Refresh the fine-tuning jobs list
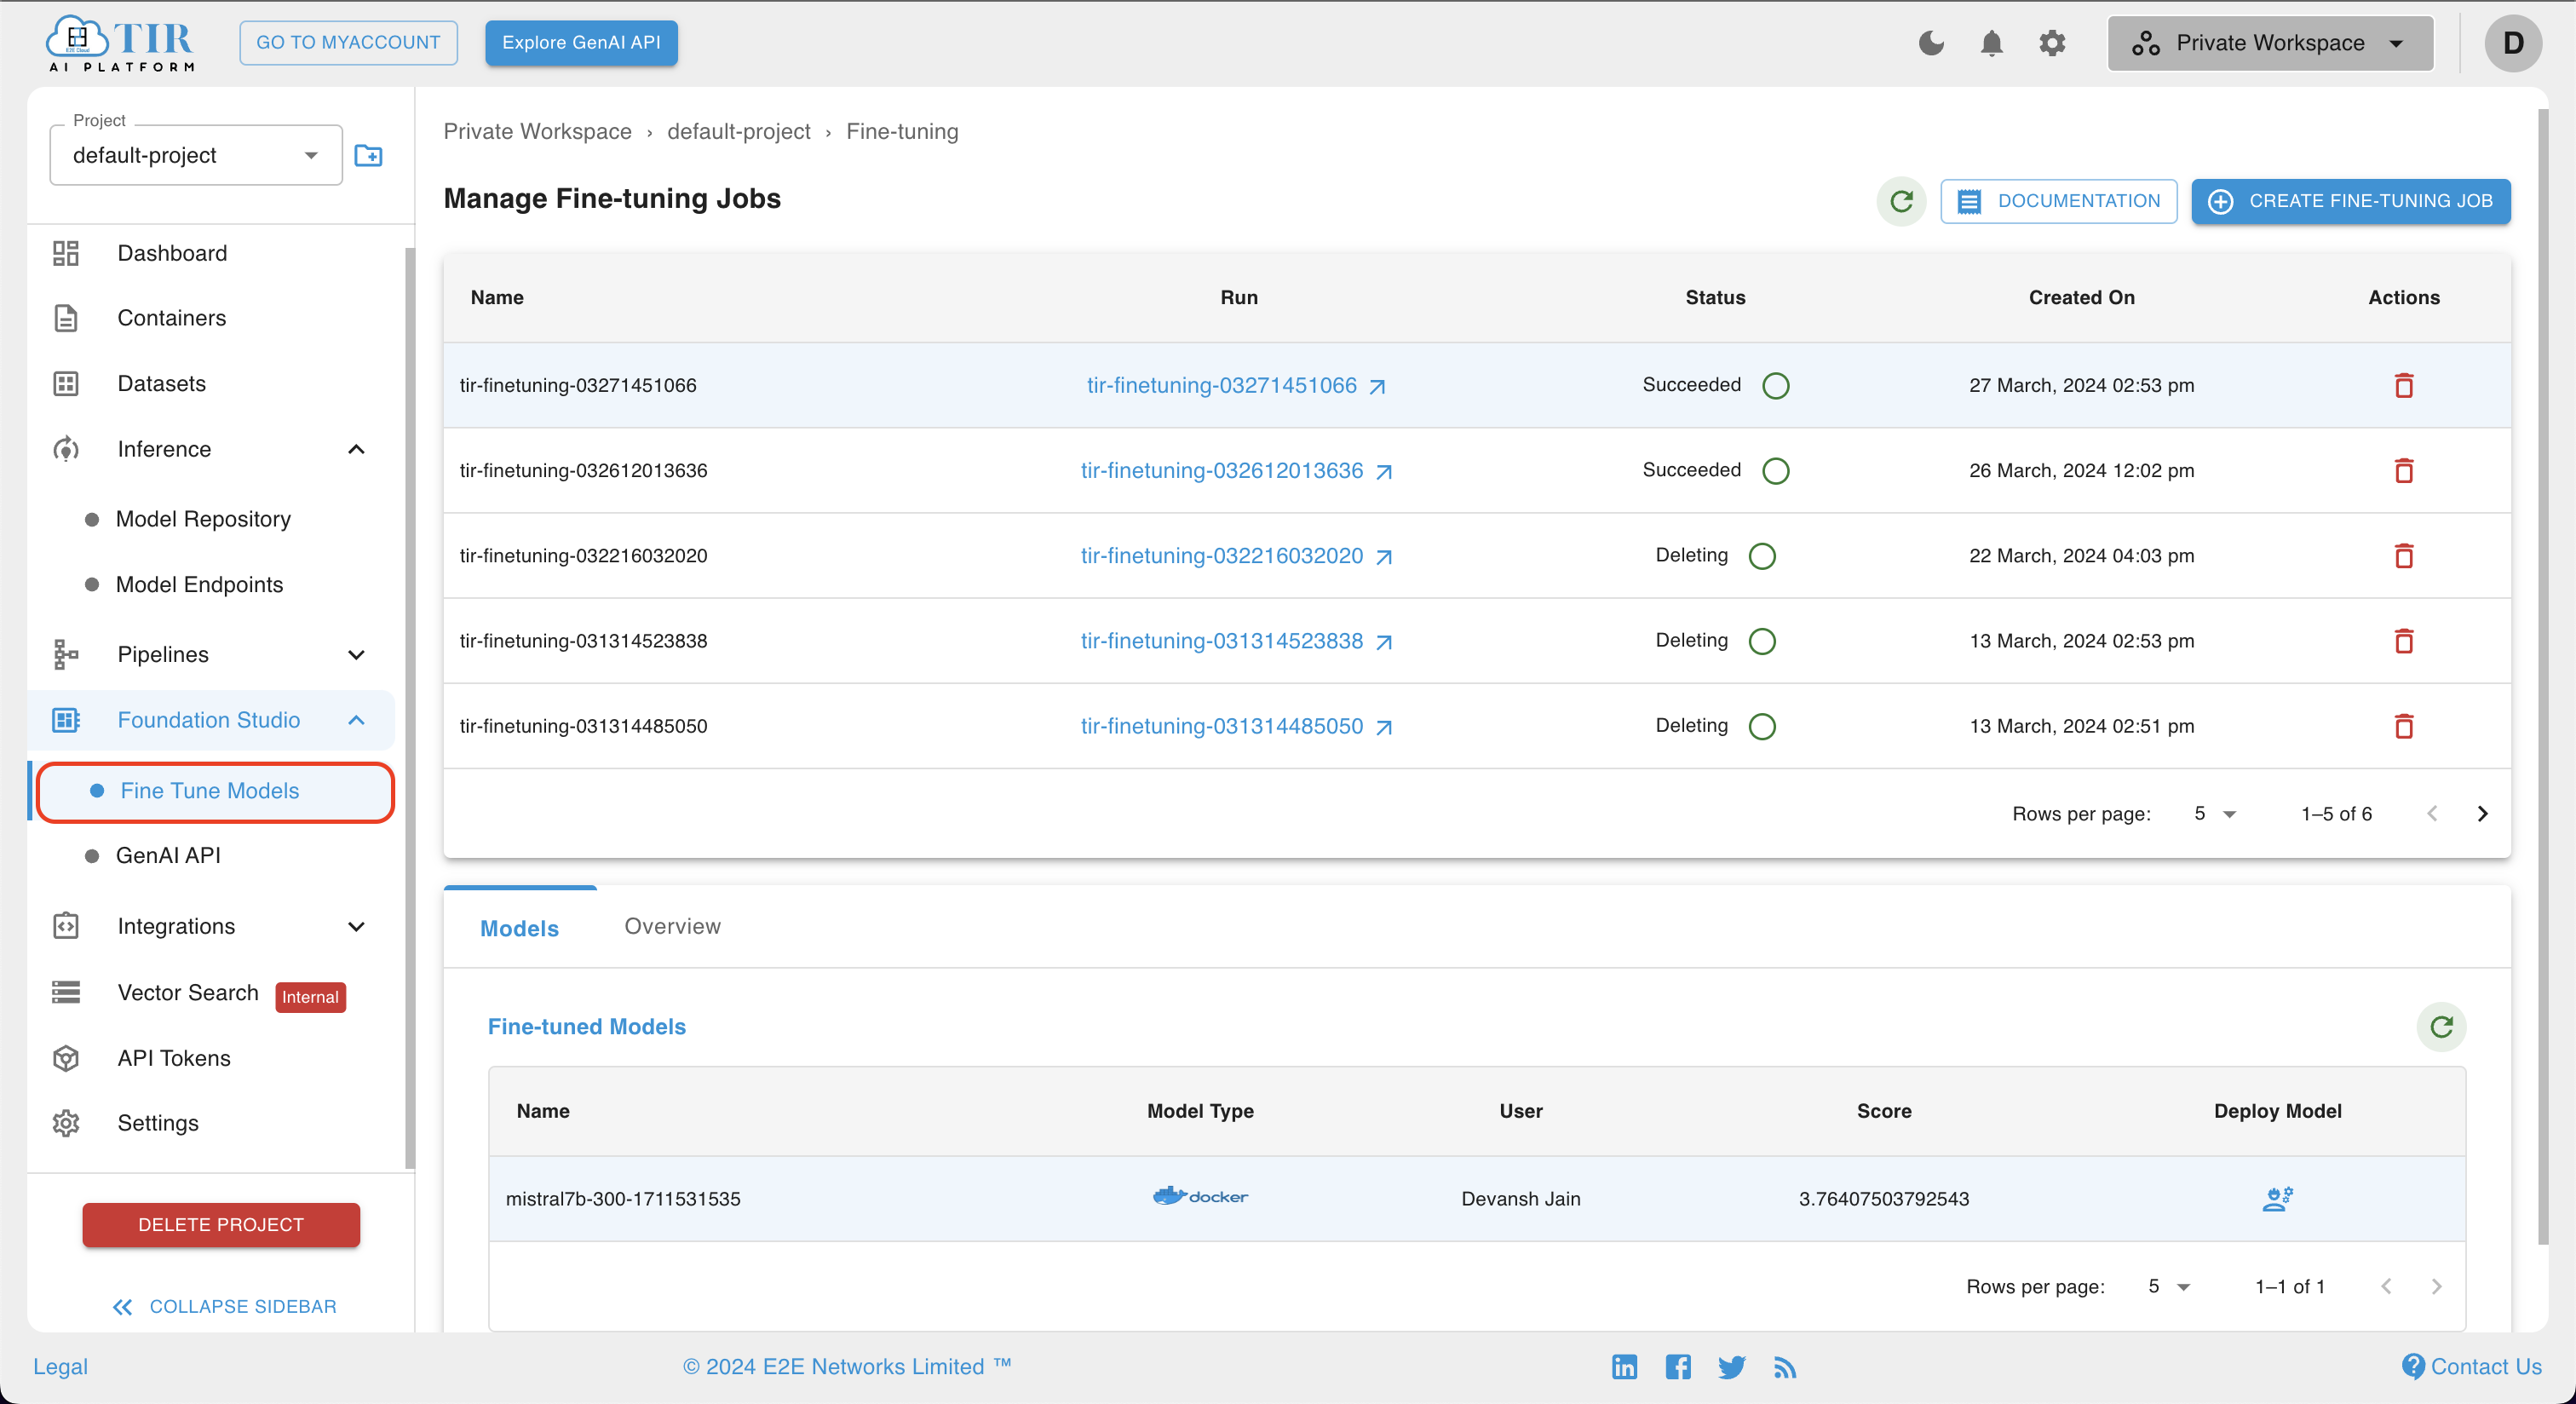 (1901, 201)
